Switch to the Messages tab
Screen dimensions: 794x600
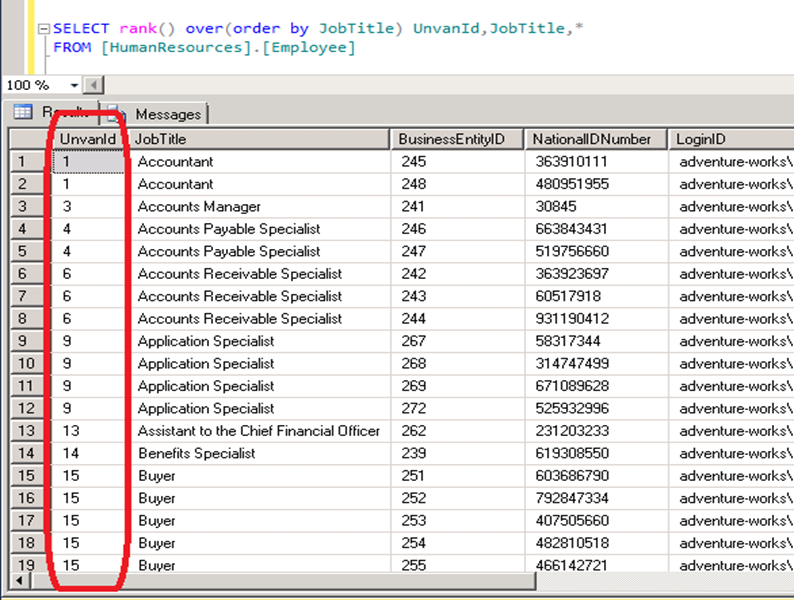tap(168, 114)
